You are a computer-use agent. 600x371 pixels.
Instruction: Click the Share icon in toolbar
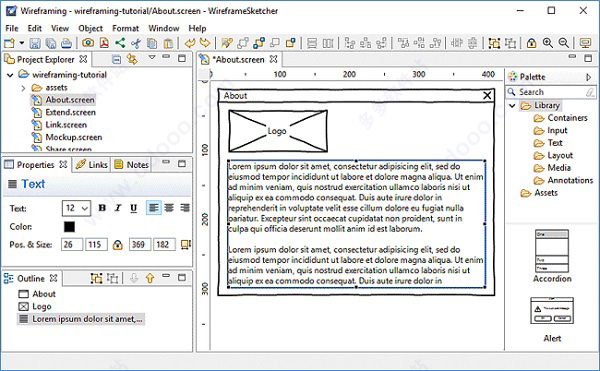point(120,43)
